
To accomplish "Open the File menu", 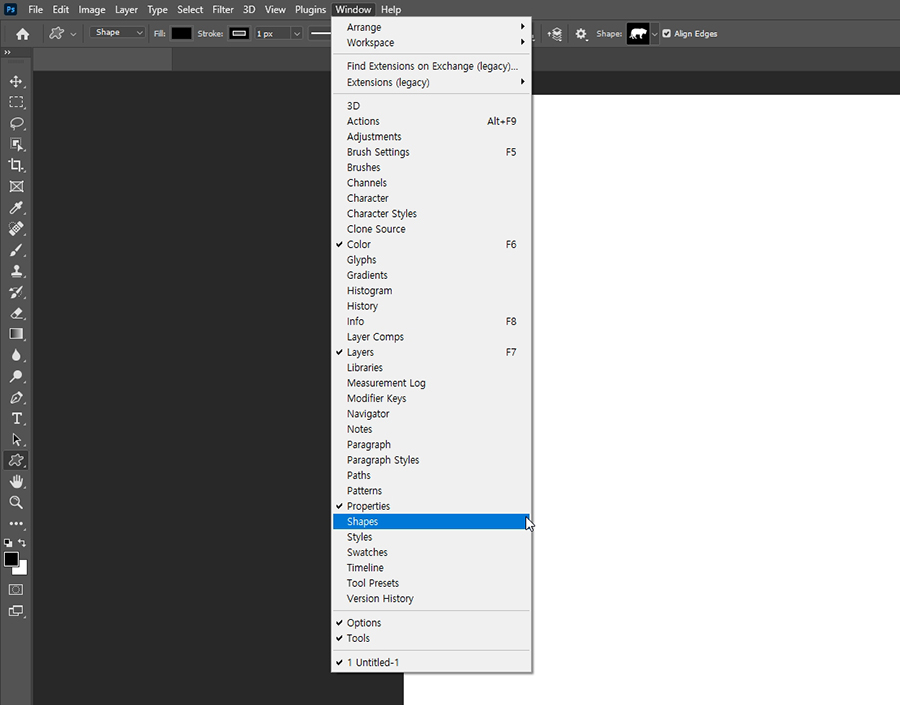I will 36,10.
